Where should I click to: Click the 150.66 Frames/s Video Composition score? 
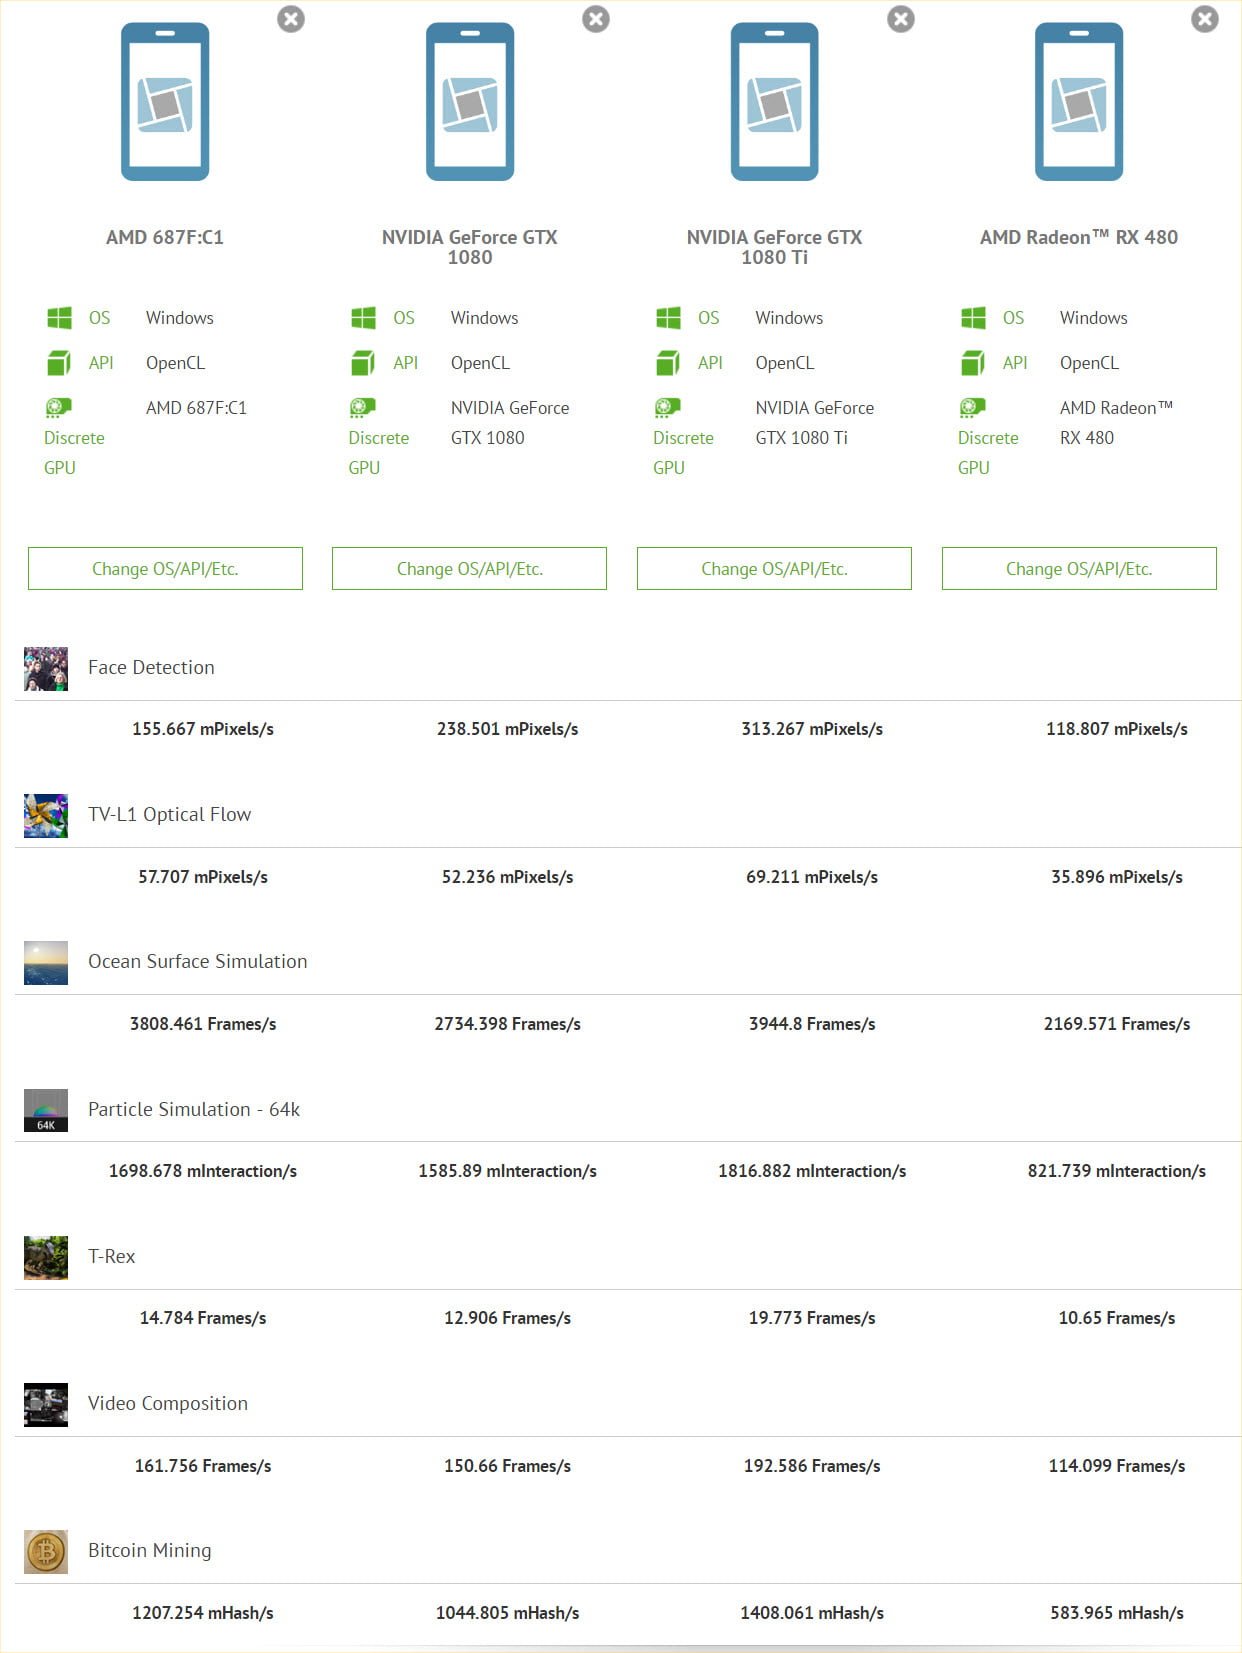(507, 1466)
